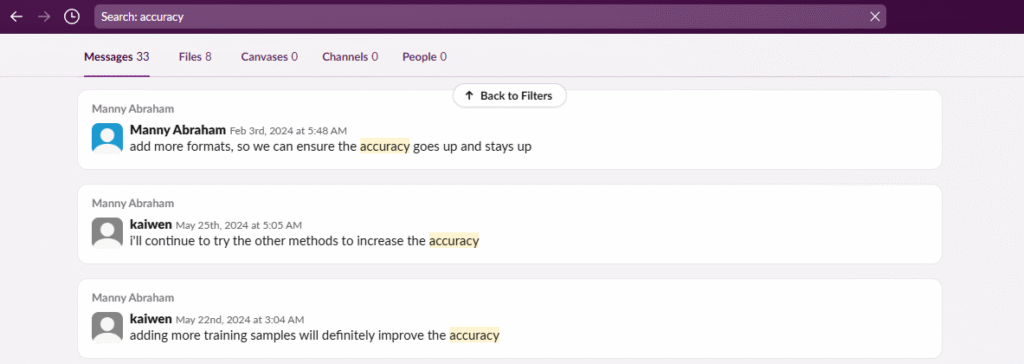This screenshot has height=364, width=1024.
Task: Switch to the Messages tab
Action: click(117, 57)
